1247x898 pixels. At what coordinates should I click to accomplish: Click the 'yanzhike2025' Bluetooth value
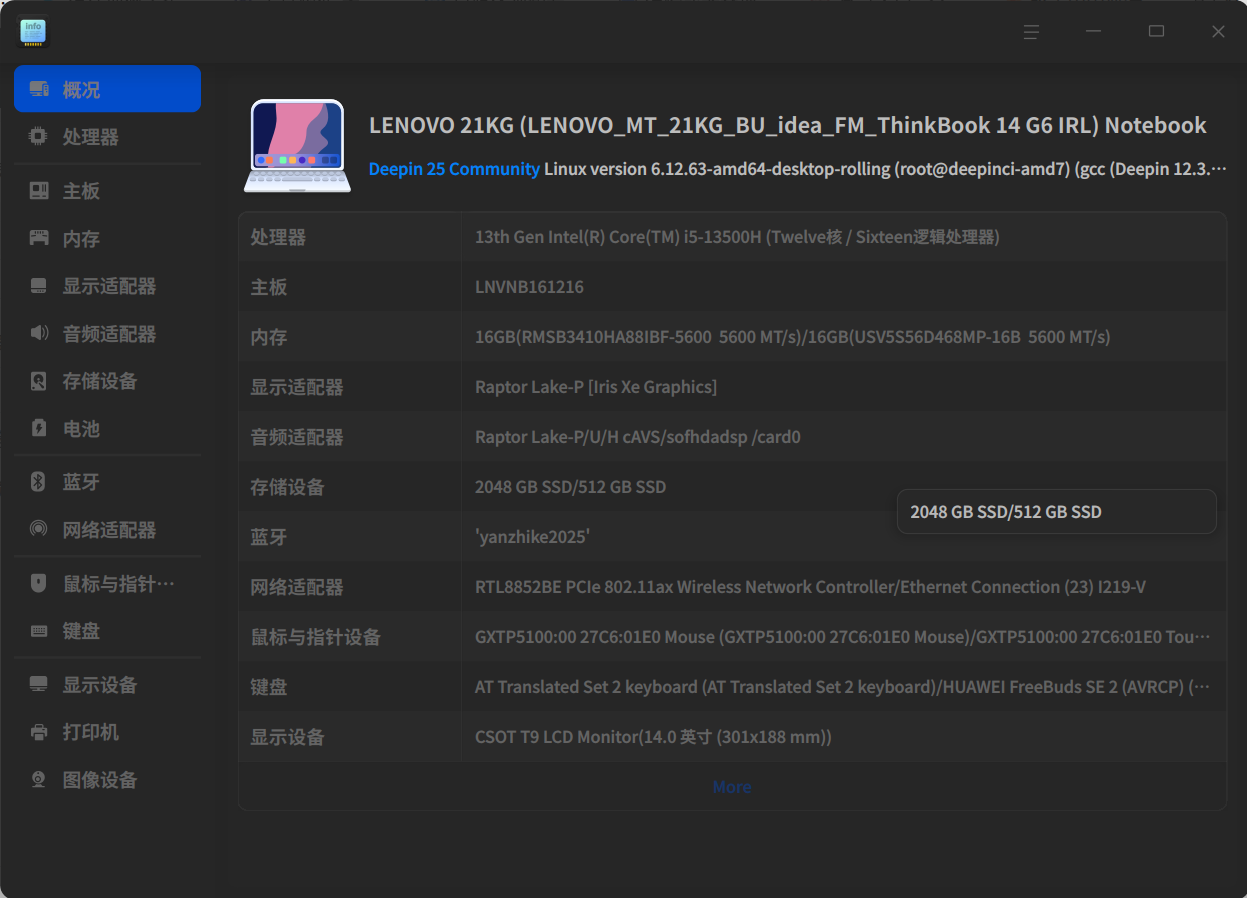tap(532, 537)
